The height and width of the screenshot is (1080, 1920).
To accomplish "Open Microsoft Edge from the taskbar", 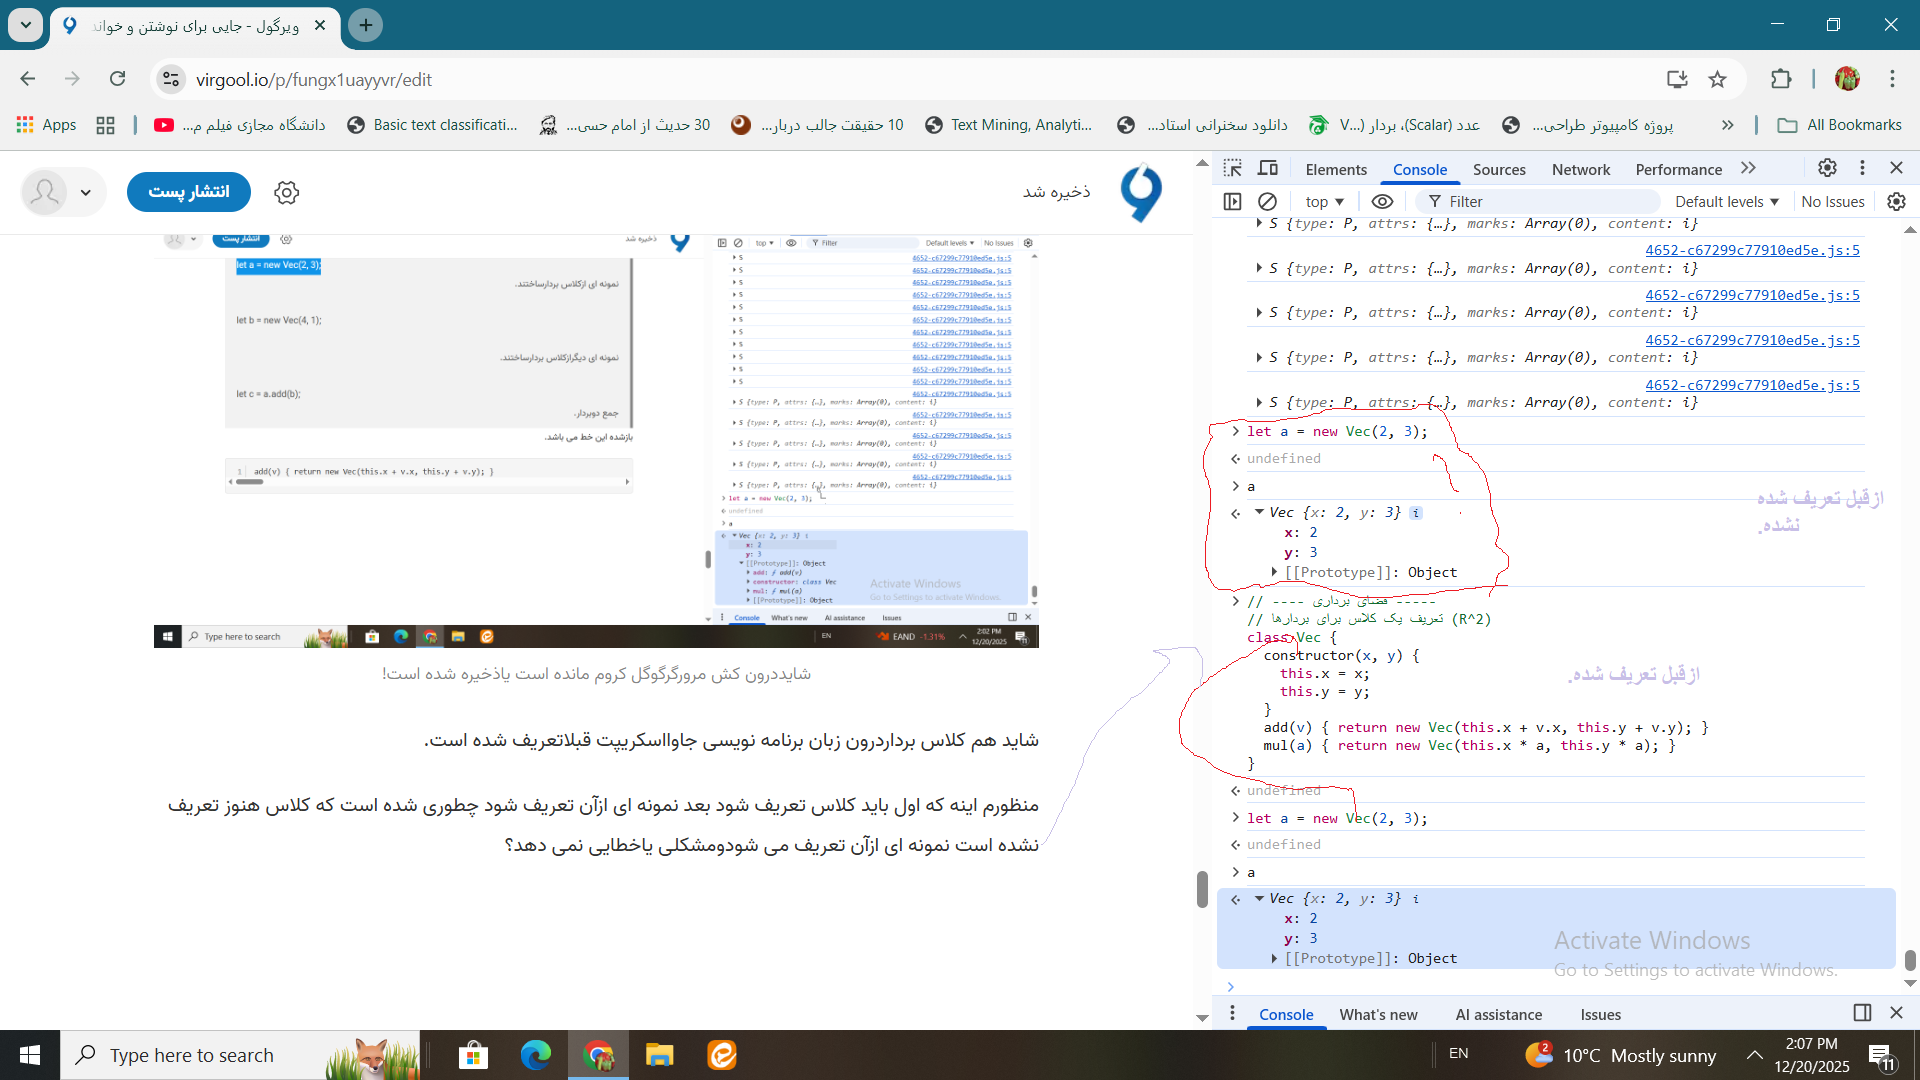I will (x=535, y=1055).
